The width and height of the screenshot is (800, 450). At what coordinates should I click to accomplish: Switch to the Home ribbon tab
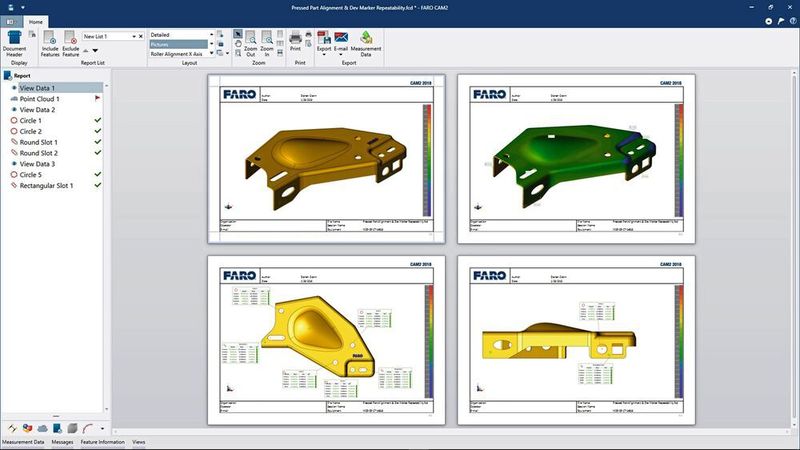pyautogui.click(x=36, y=22)
